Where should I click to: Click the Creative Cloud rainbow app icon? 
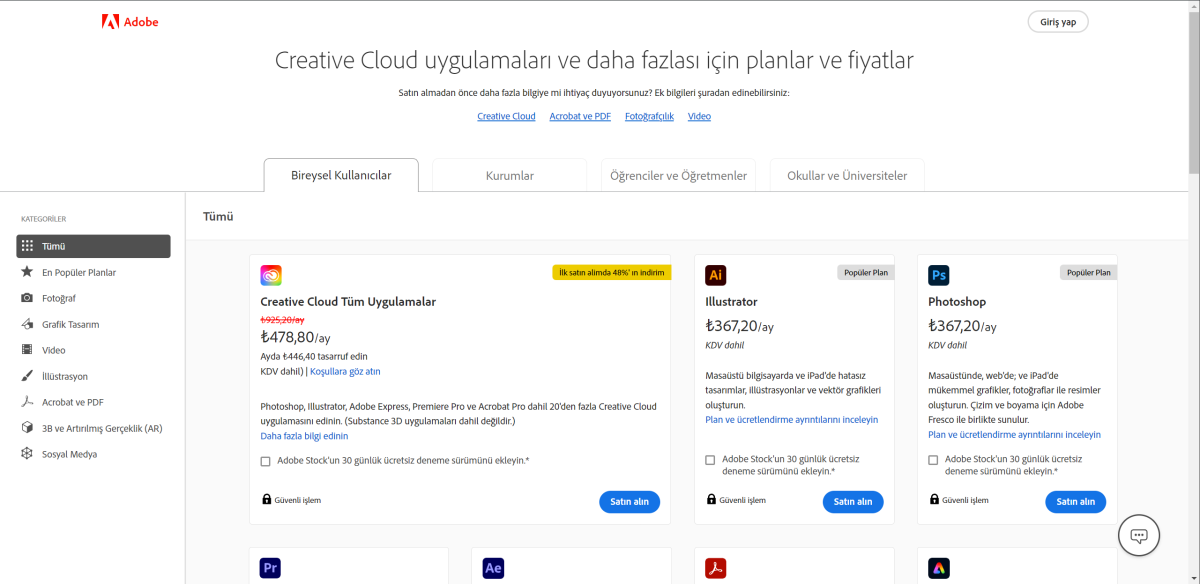[271, 275]
